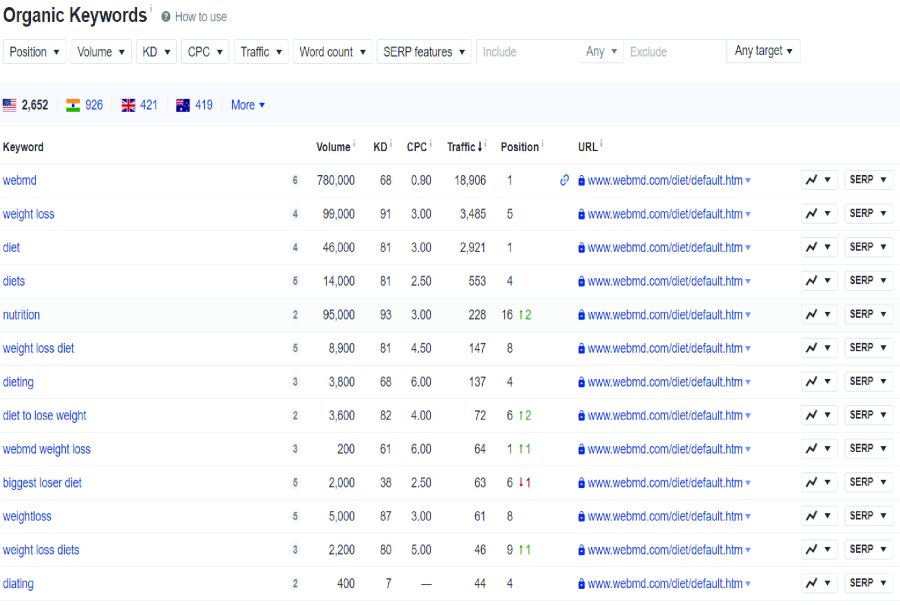Viewport: 900px width, 605px height.
Task: Open the Word count filter dropdown
Action: (x=332, y=52)
